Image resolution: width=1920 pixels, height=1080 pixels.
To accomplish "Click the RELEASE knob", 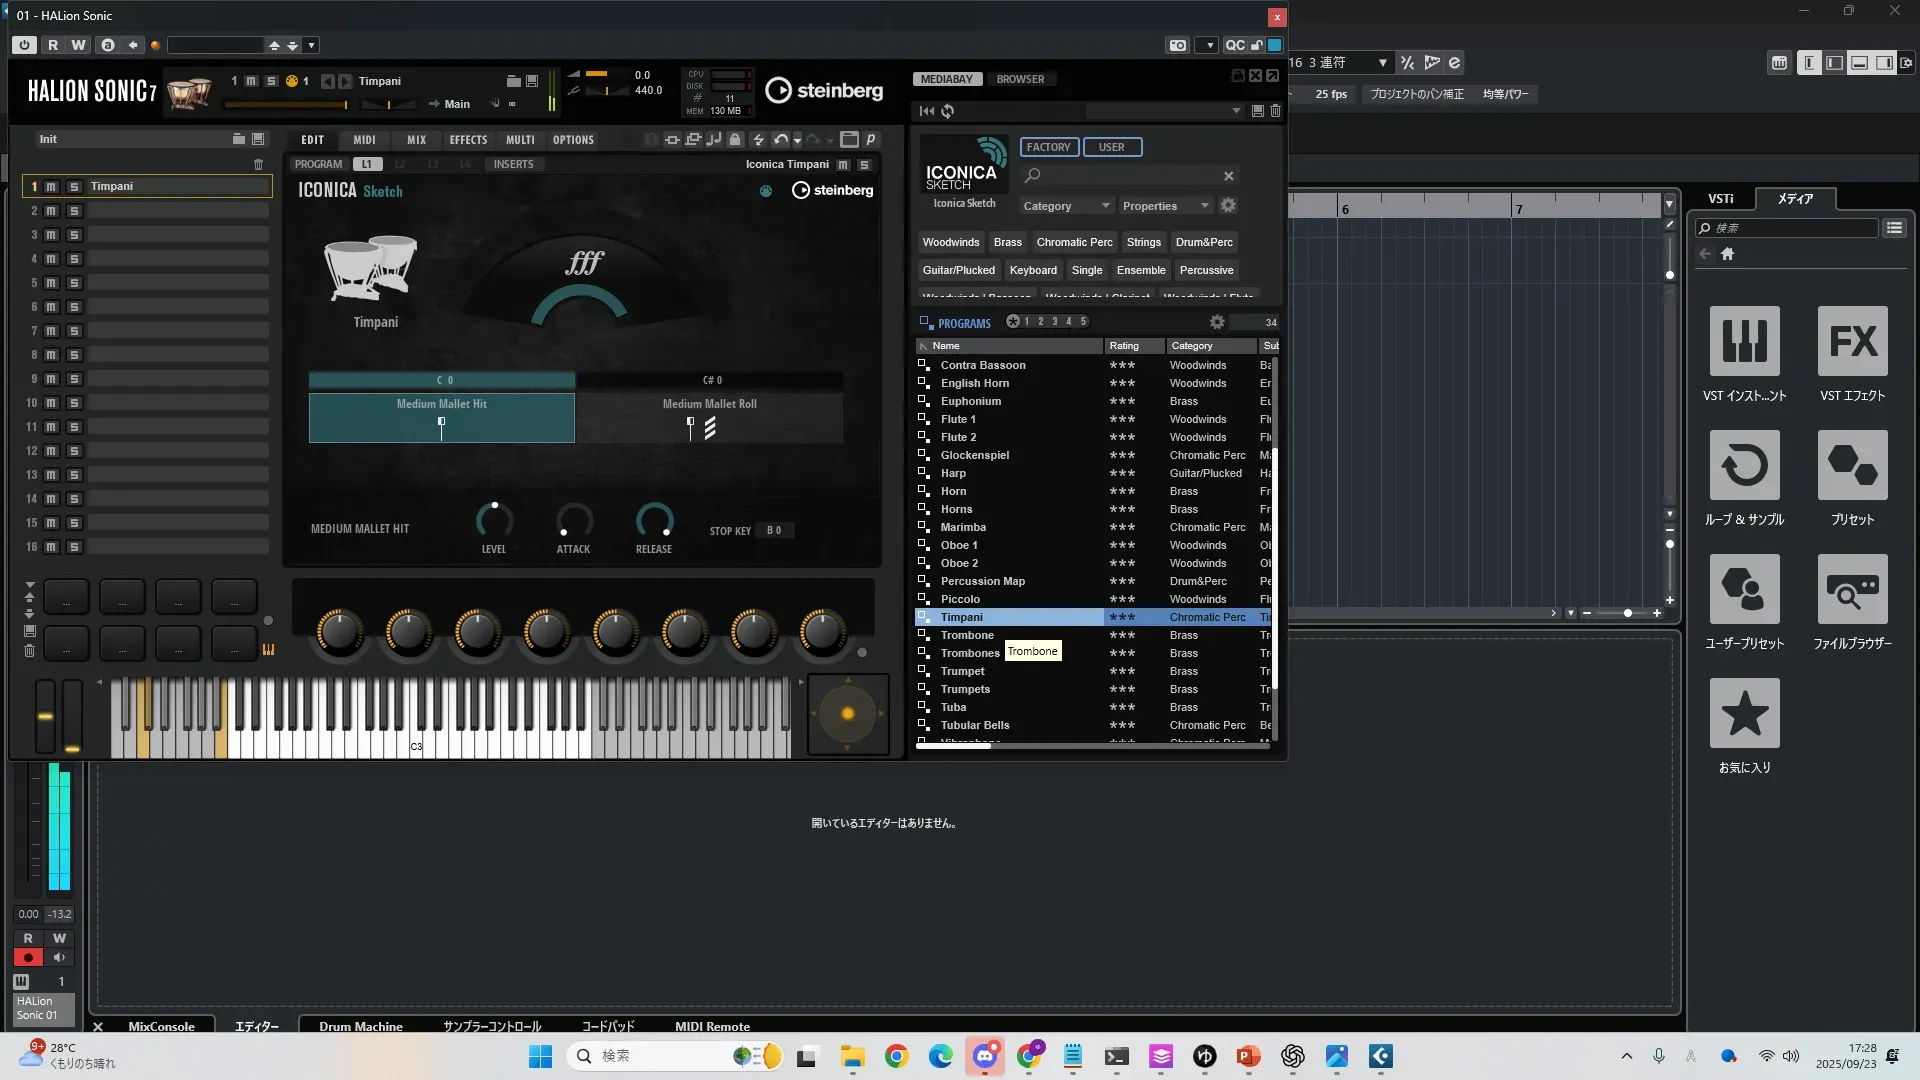I will click(x=654, y=520).
